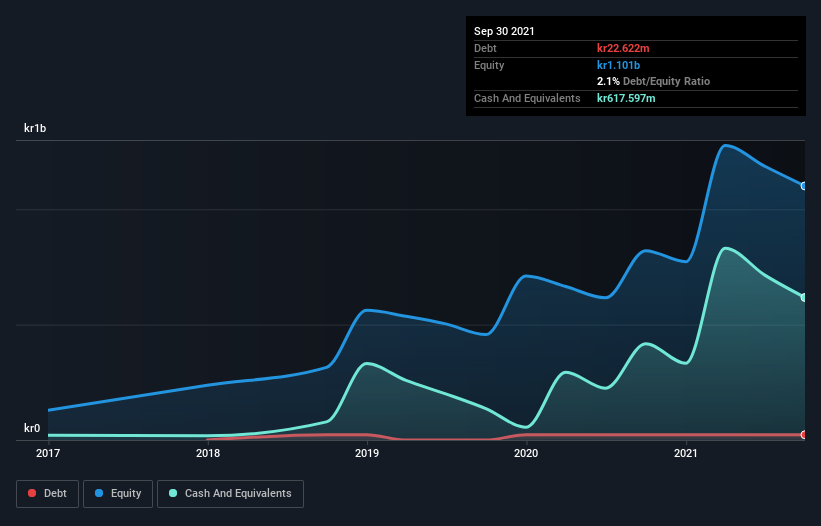Click the Equity row label in tooltip
Viewport: 821px width, 526px height.
coord(489,65)
